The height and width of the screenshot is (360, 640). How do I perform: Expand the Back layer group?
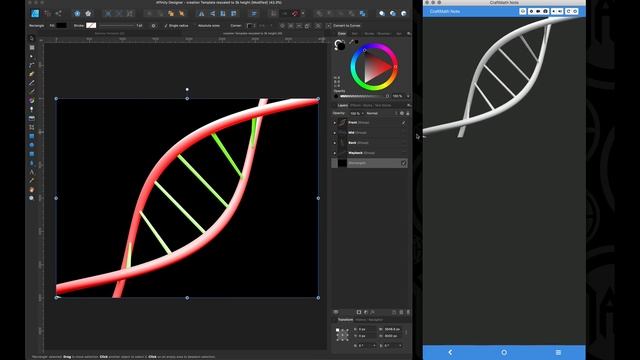[335, 143]
